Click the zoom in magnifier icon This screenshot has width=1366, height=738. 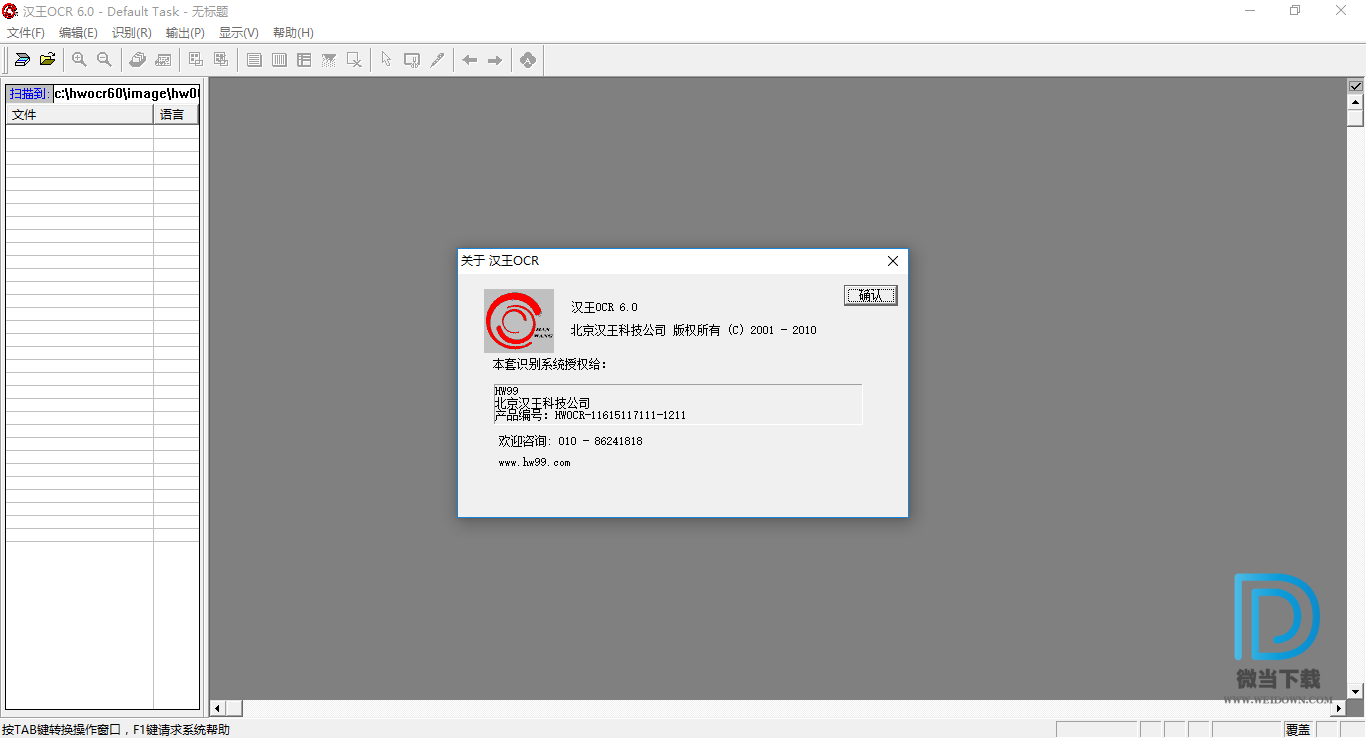(x=79, y=60)
